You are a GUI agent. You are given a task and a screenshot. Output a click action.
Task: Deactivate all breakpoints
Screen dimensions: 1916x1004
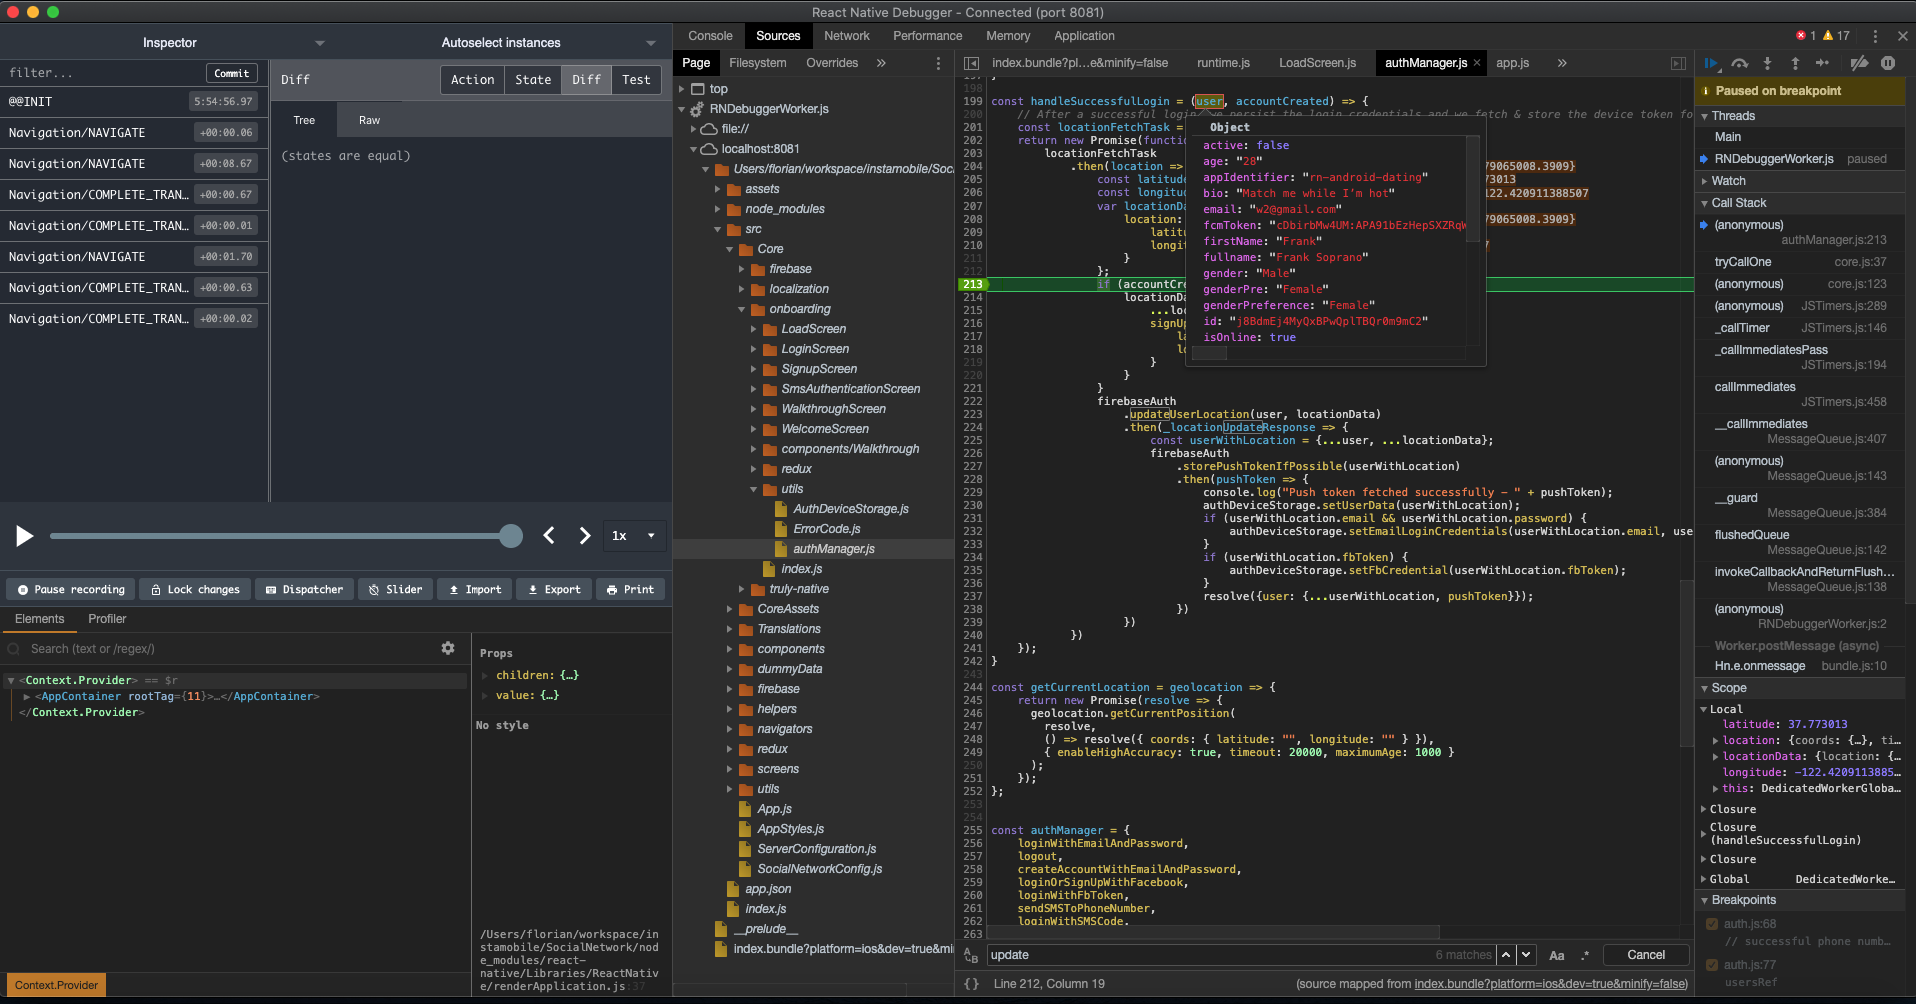coord(1860,63)
